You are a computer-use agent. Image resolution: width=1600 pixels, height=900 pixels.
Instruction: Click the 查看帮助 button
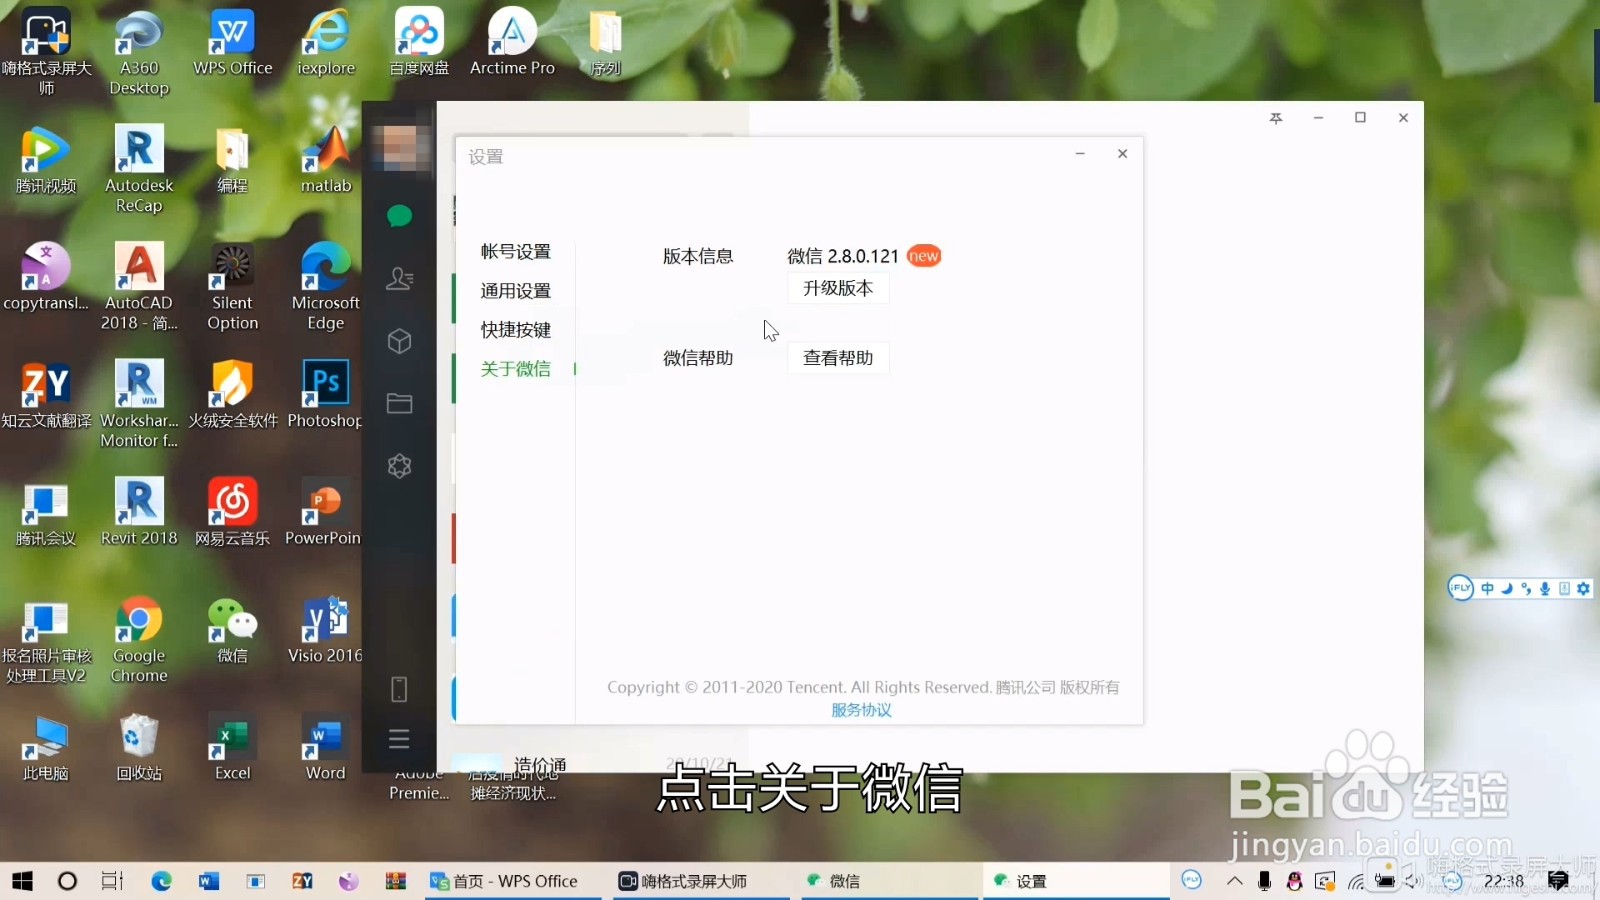(838, 358)
